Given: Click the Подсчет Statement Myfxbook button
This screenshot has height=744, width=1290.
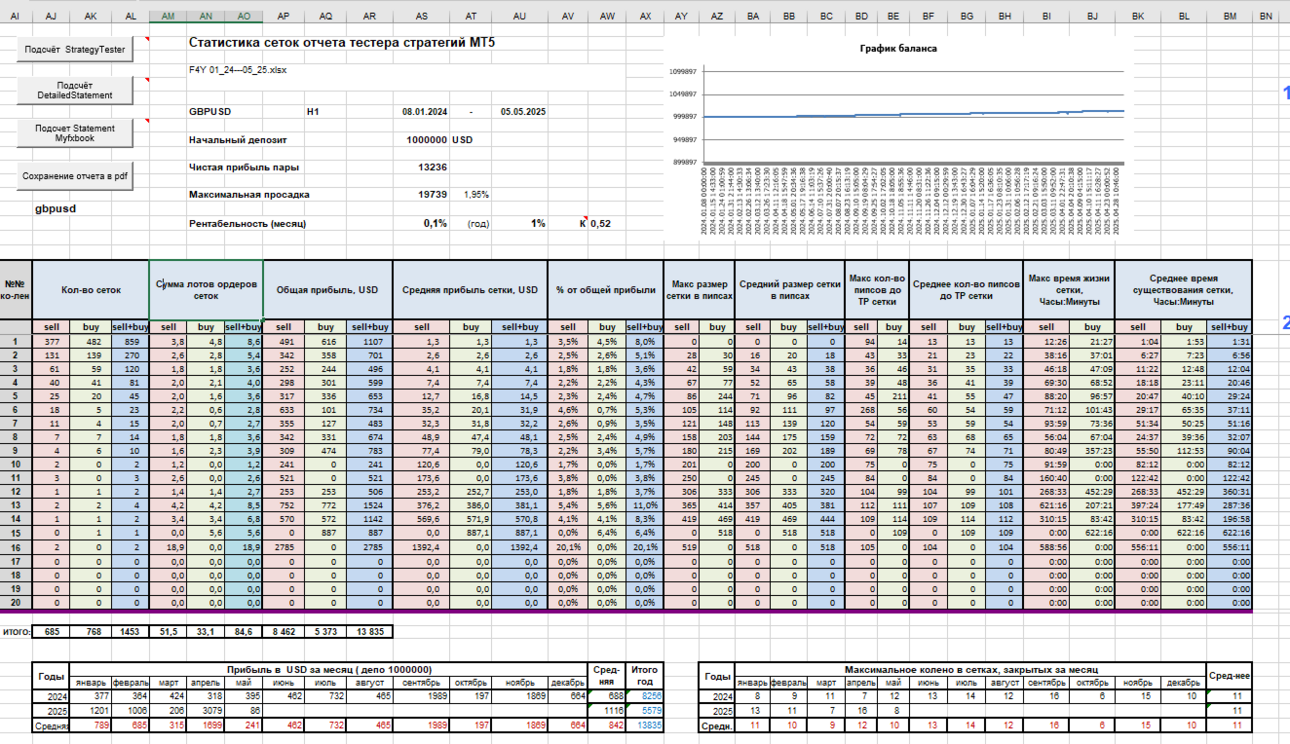Looking at the screenshot, I should click(76, 132).
